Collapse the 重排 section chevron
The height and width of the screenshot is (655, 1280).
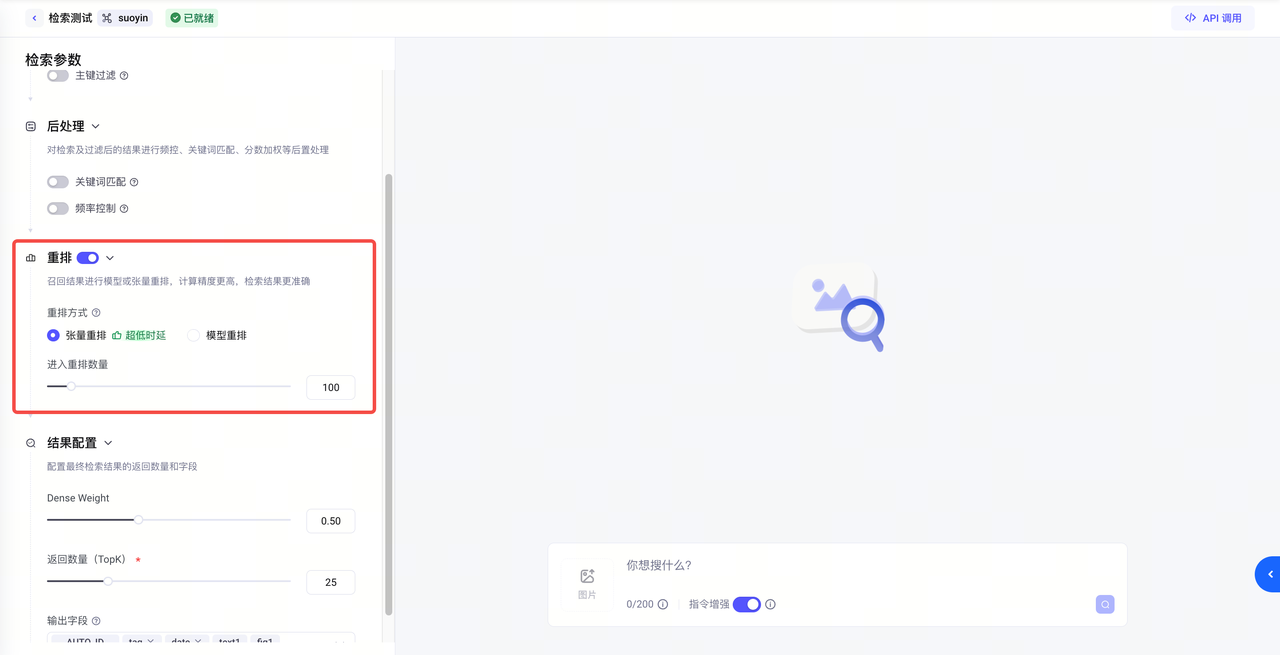coord(110,258)
